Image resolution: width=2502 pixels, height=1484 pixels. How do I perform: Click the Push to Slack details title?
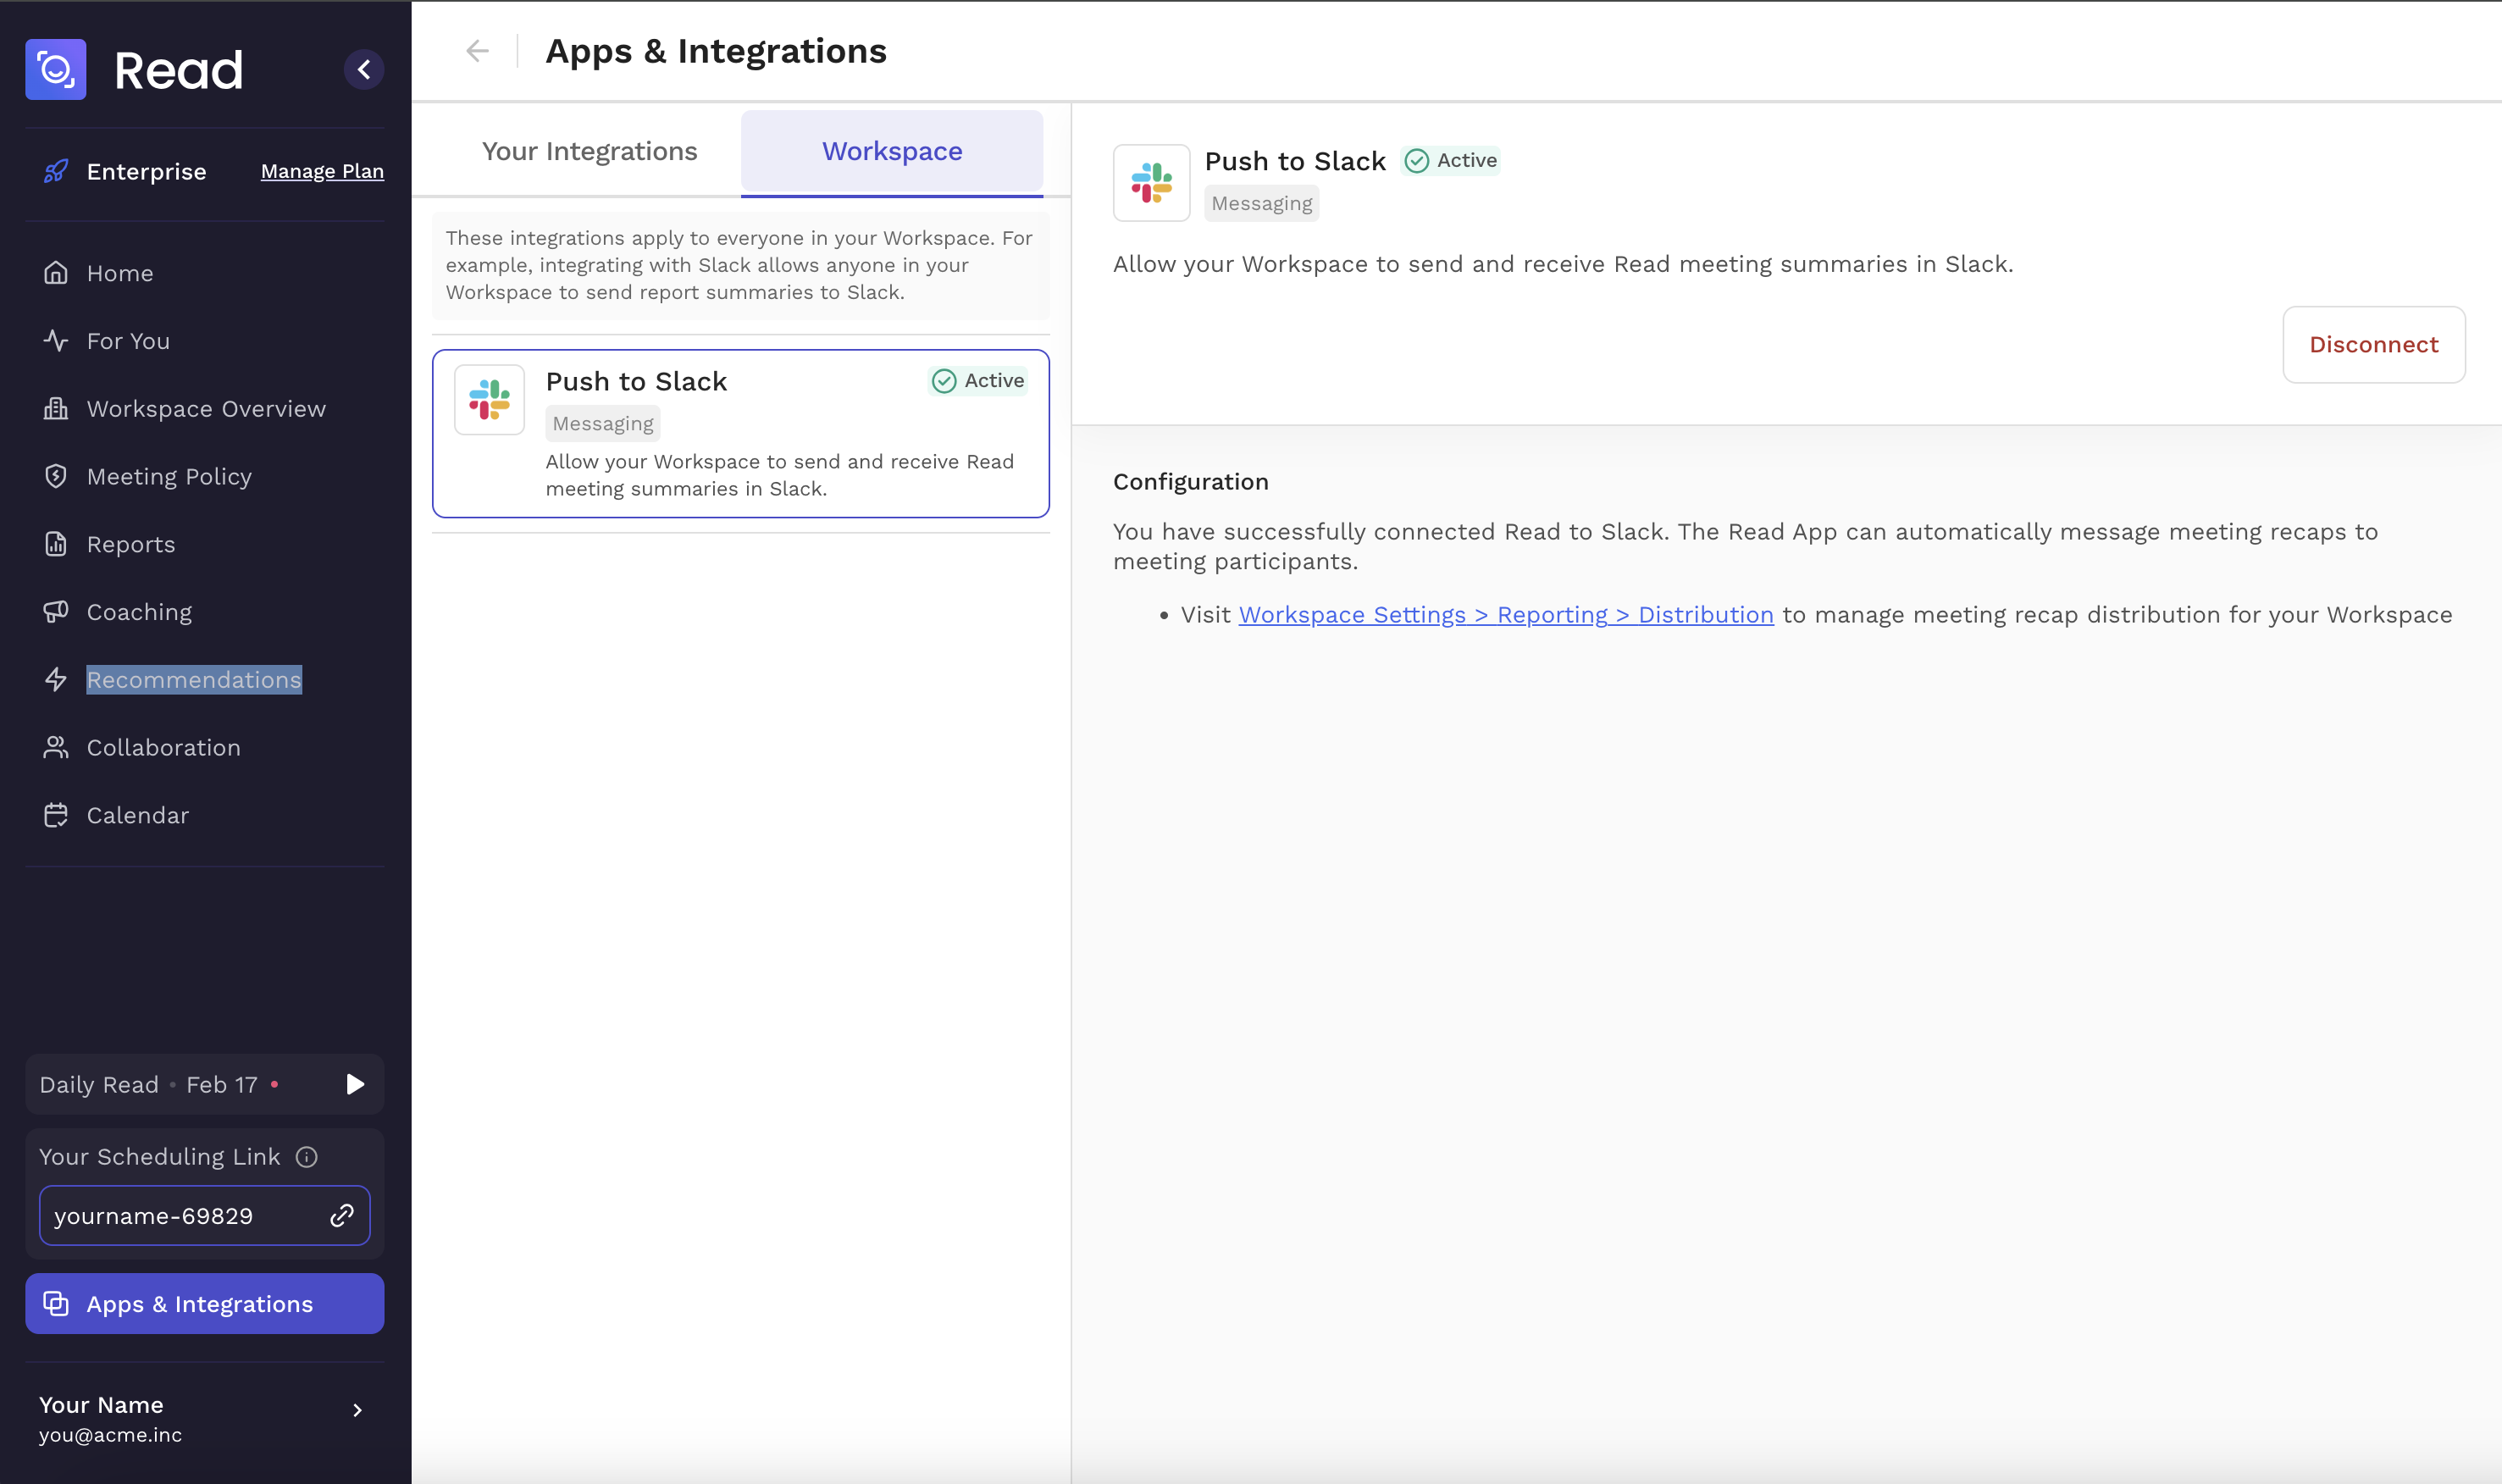click(x=1295, y=161)
